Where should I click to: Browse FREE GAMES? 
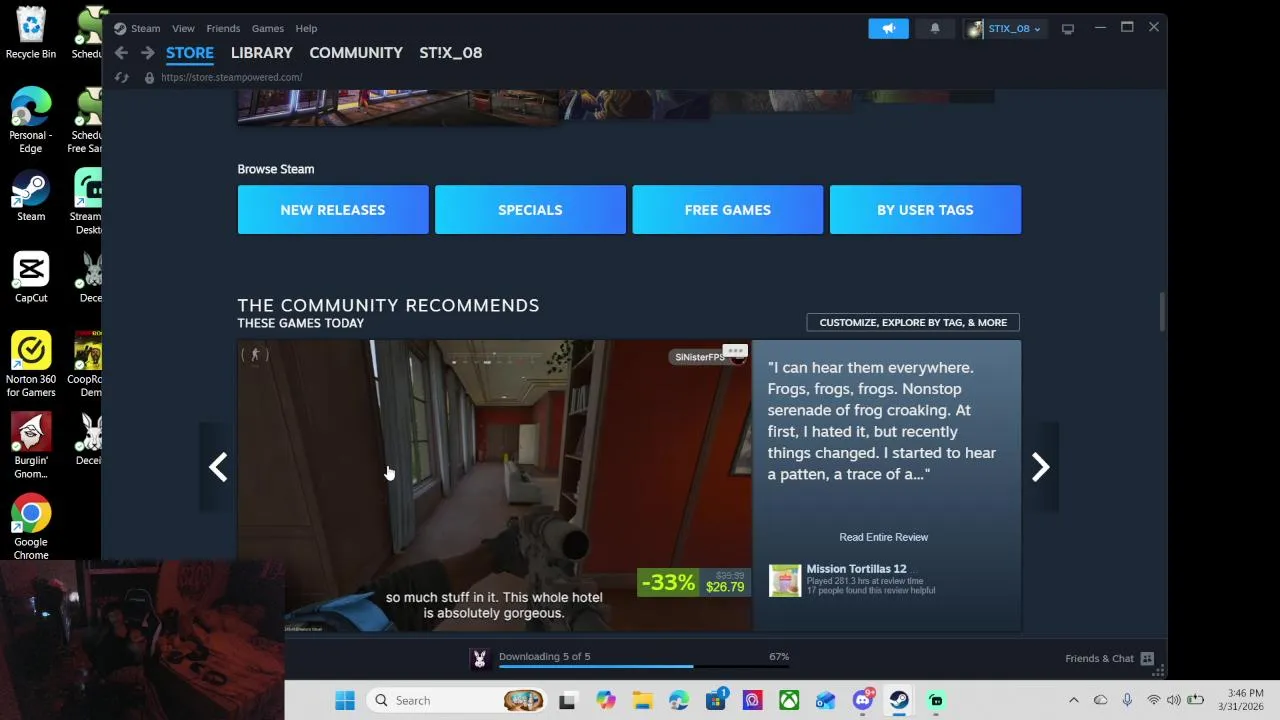pos(728,210)
